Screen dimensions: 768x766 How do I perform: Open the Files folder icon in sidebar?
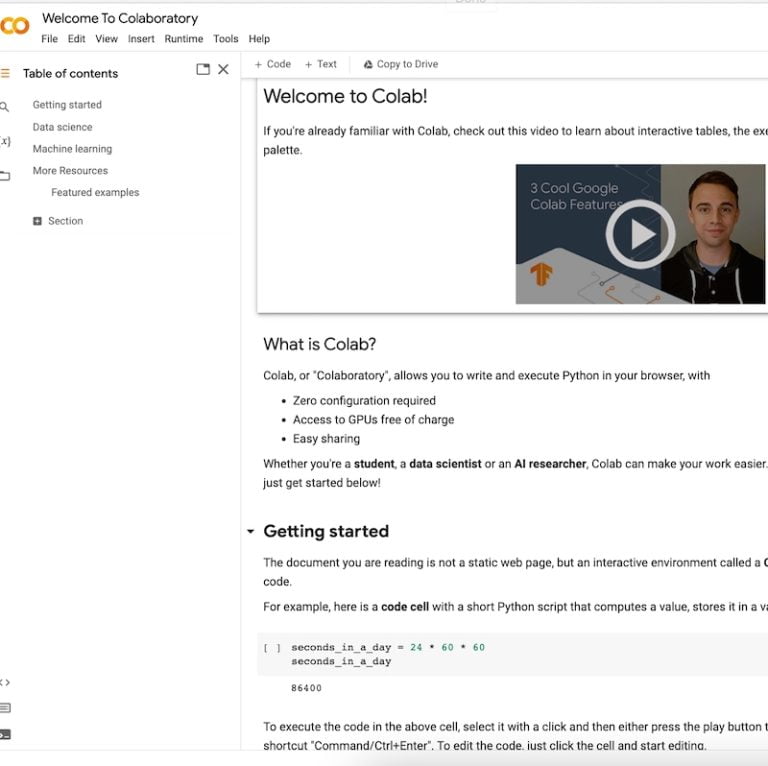pos(5,176)
